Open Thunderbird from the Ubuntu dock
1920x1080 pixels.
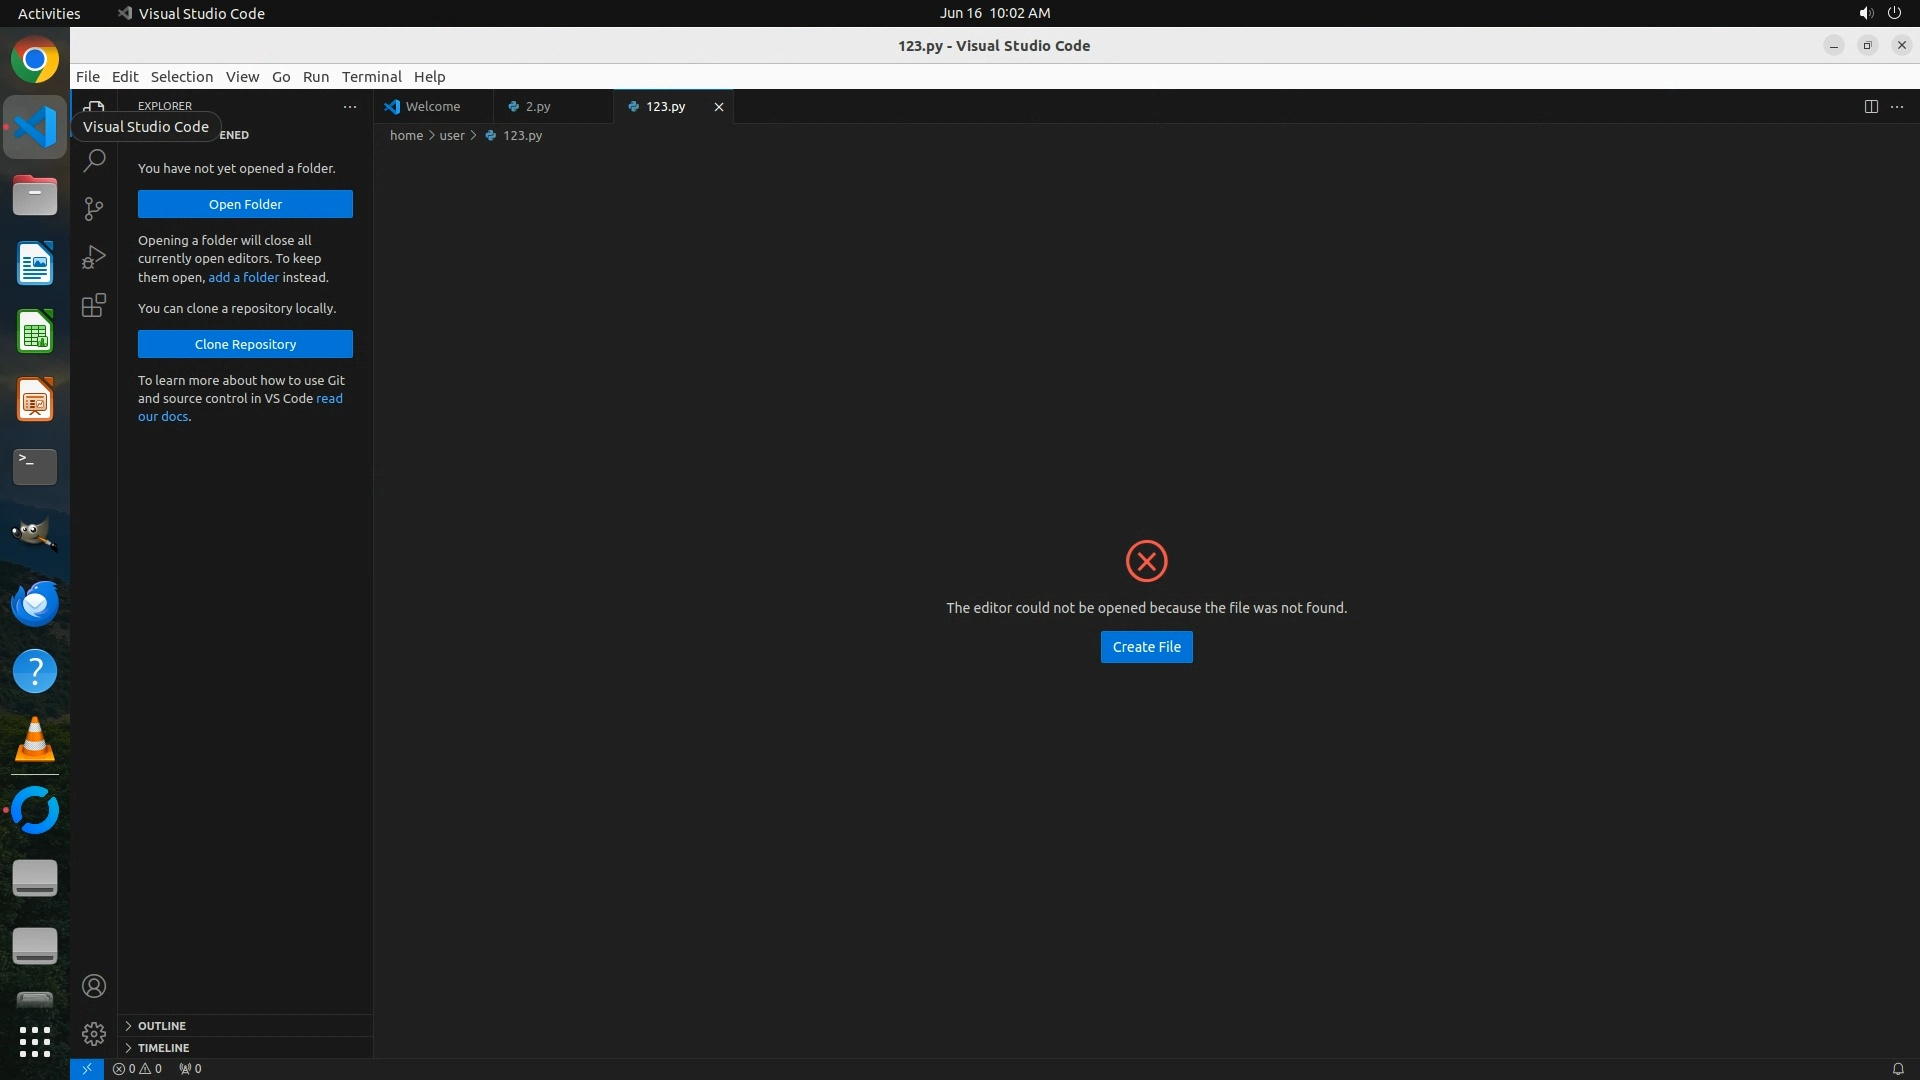(x=35, y=603)
